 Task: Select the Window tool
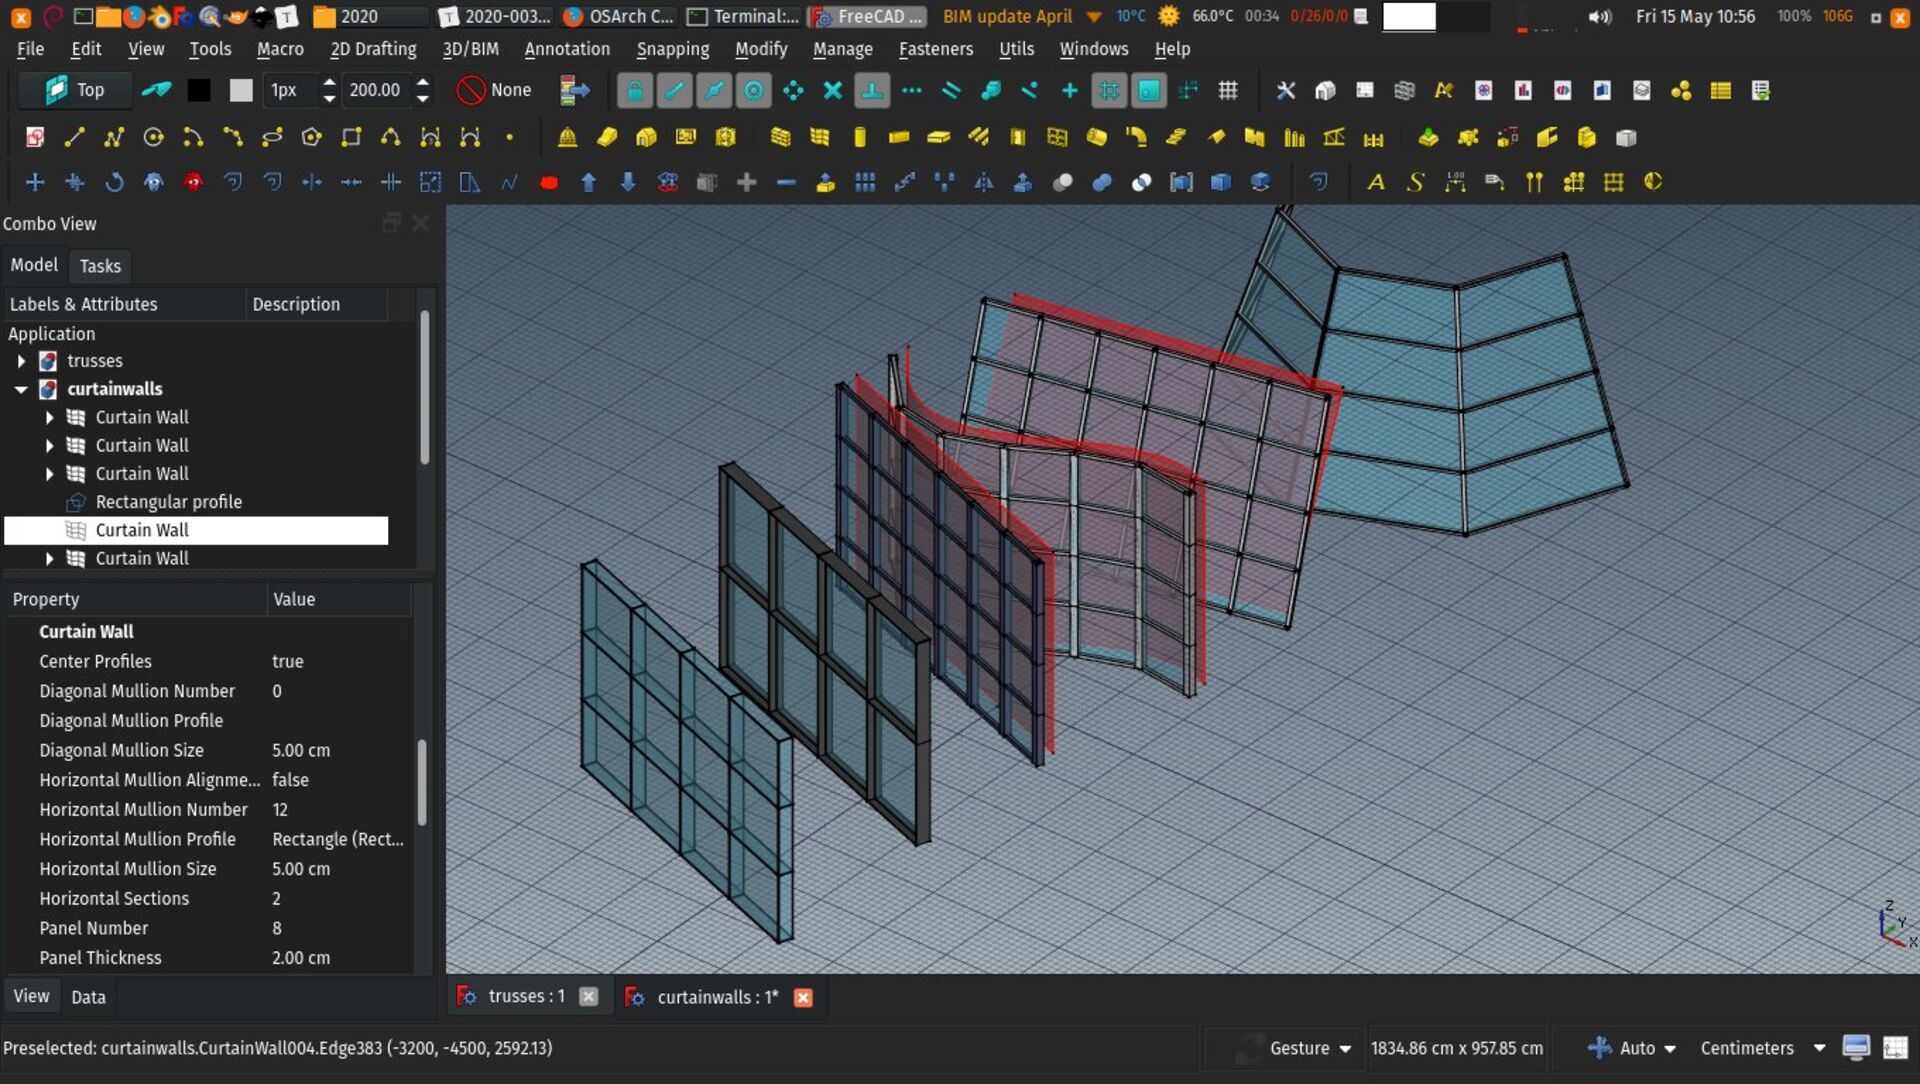[x=1057, y=137]
